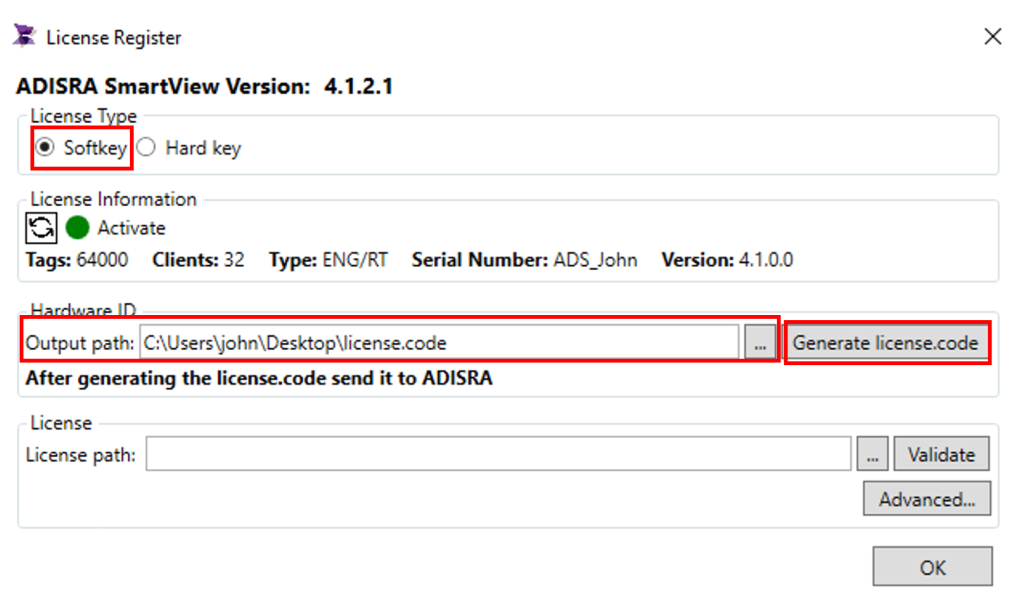
Task: Click the Clients 32 value
Action: click(x=233, y=260)
